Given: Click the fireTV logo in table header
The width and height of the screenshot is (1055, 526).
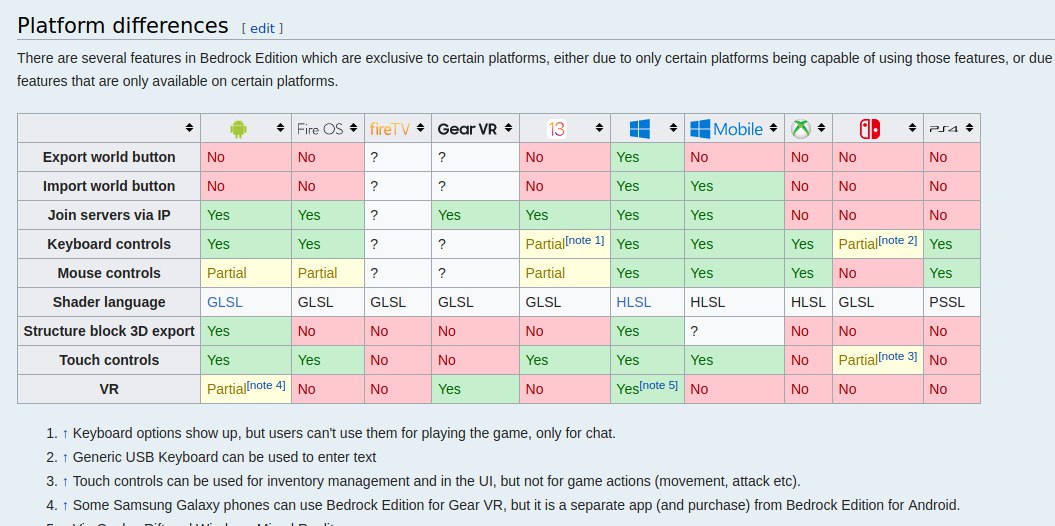Looking at the screenshot, I should (390, 128).
